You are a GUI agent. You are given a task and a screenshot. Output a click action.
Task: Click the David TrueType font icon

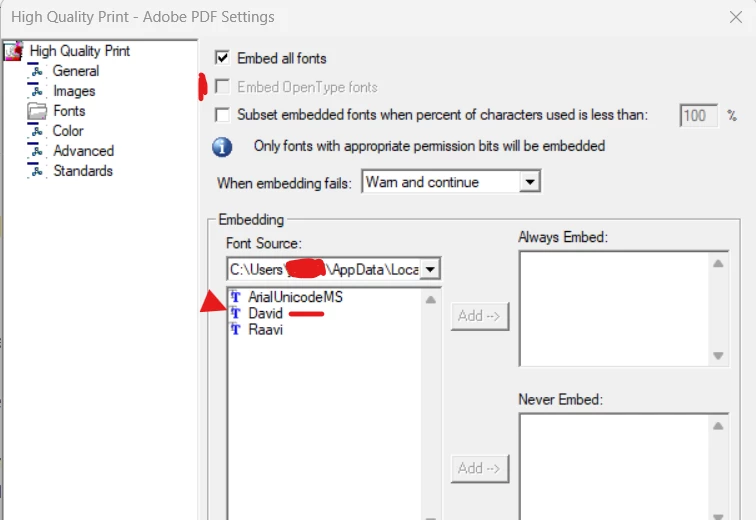[x=235, y=313]
